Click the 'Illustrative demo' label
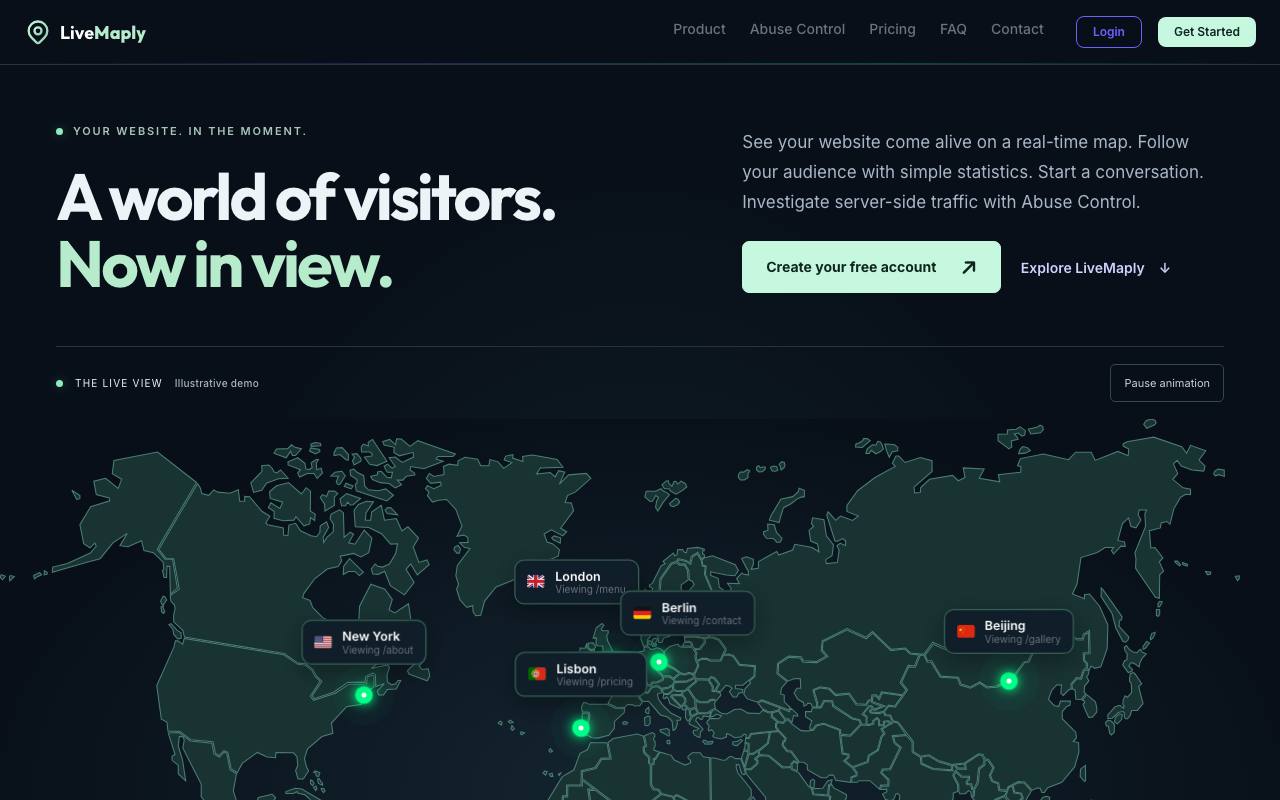 [x=216, y=383]
